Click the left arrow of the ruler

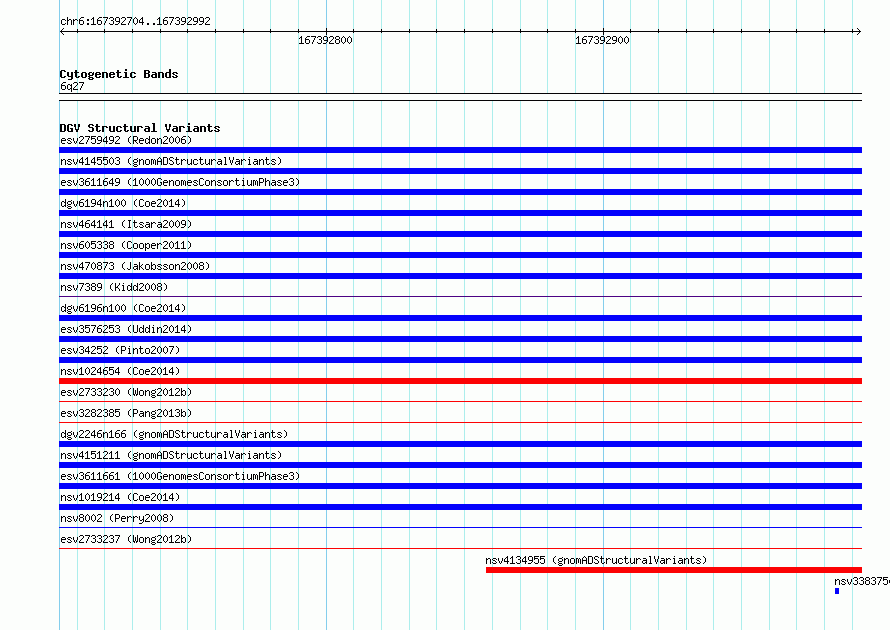click(x=62, y=32)
